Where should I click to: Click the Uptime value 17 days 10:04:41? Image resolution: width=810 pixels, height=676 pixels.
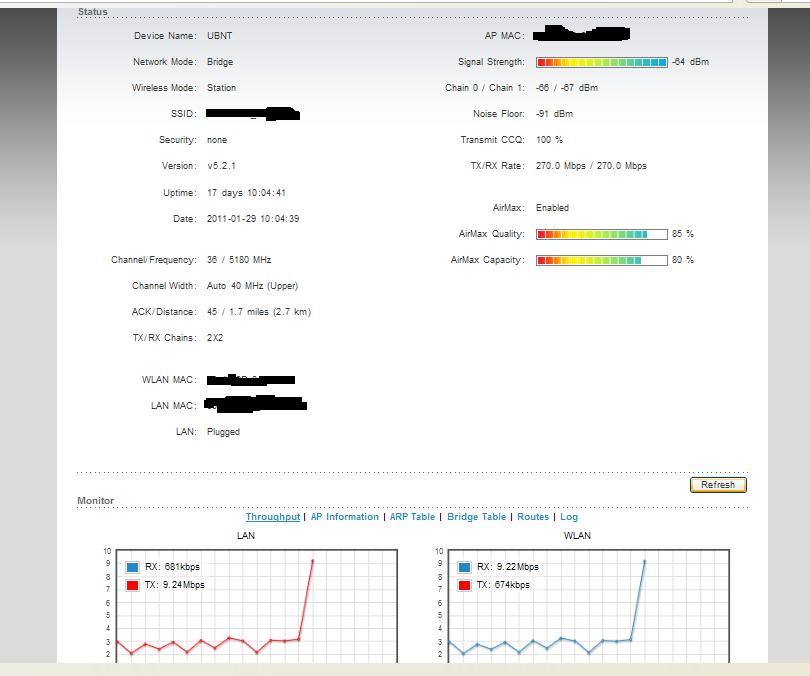tap(246, 193)
